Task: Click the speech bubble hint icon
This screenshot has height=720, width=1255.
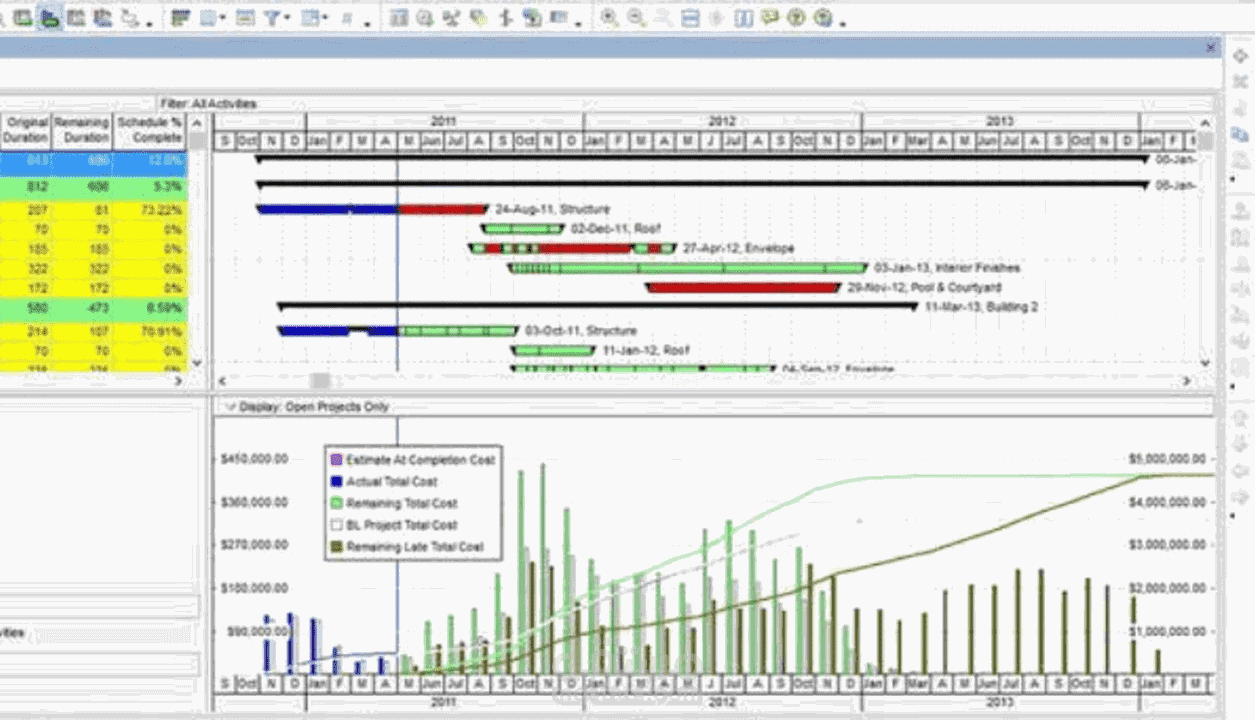Action: [769, 18]
